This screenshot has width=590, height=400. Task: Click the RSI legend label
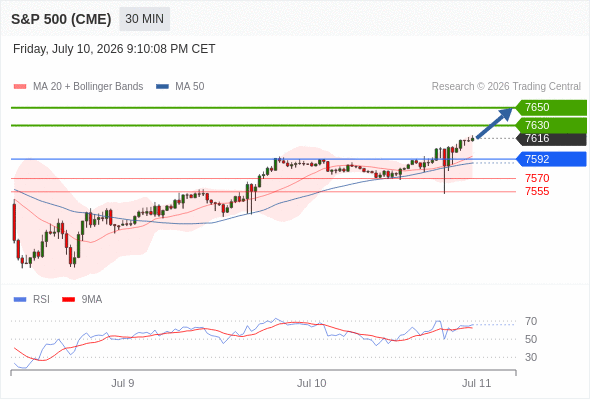click(41, 300)
